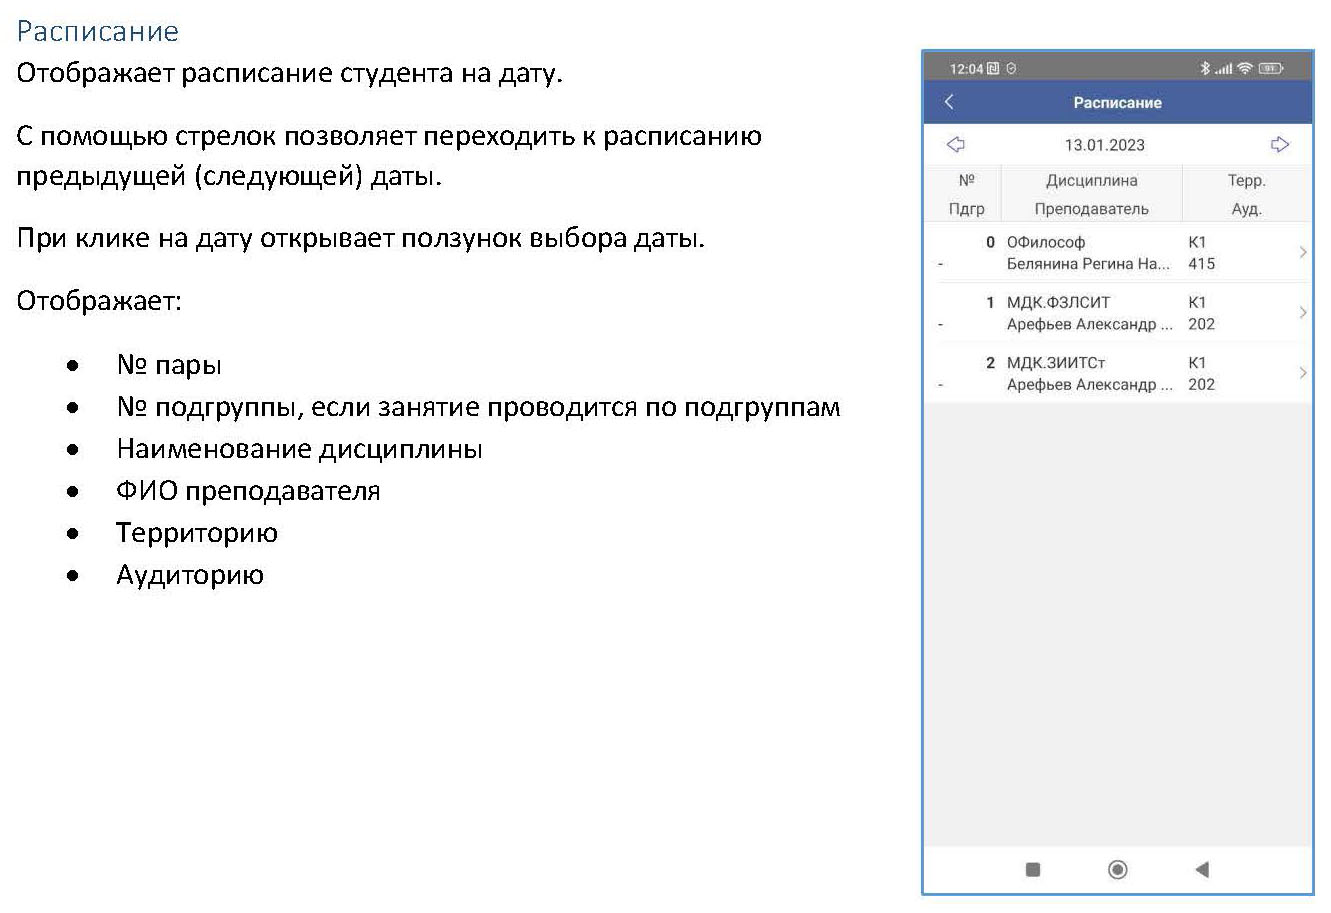
Task: Tap Android circular home button
Action: click(x=1118, y=869)
